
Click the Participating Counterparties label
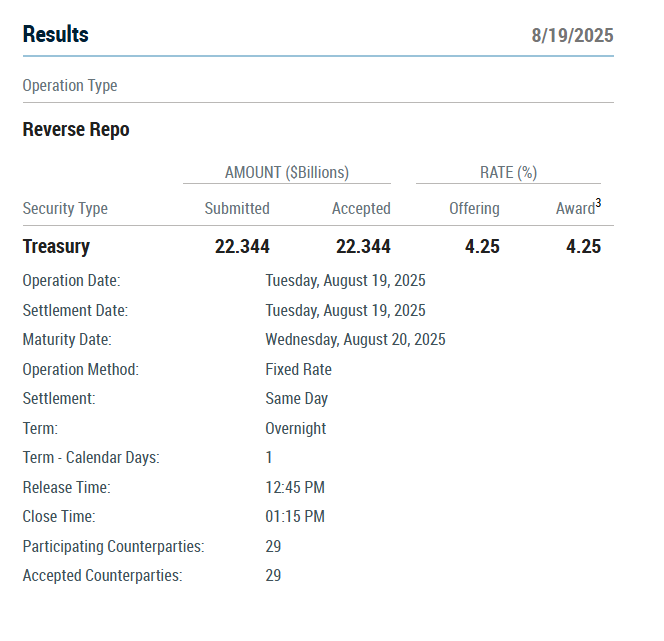pos(113,547)
